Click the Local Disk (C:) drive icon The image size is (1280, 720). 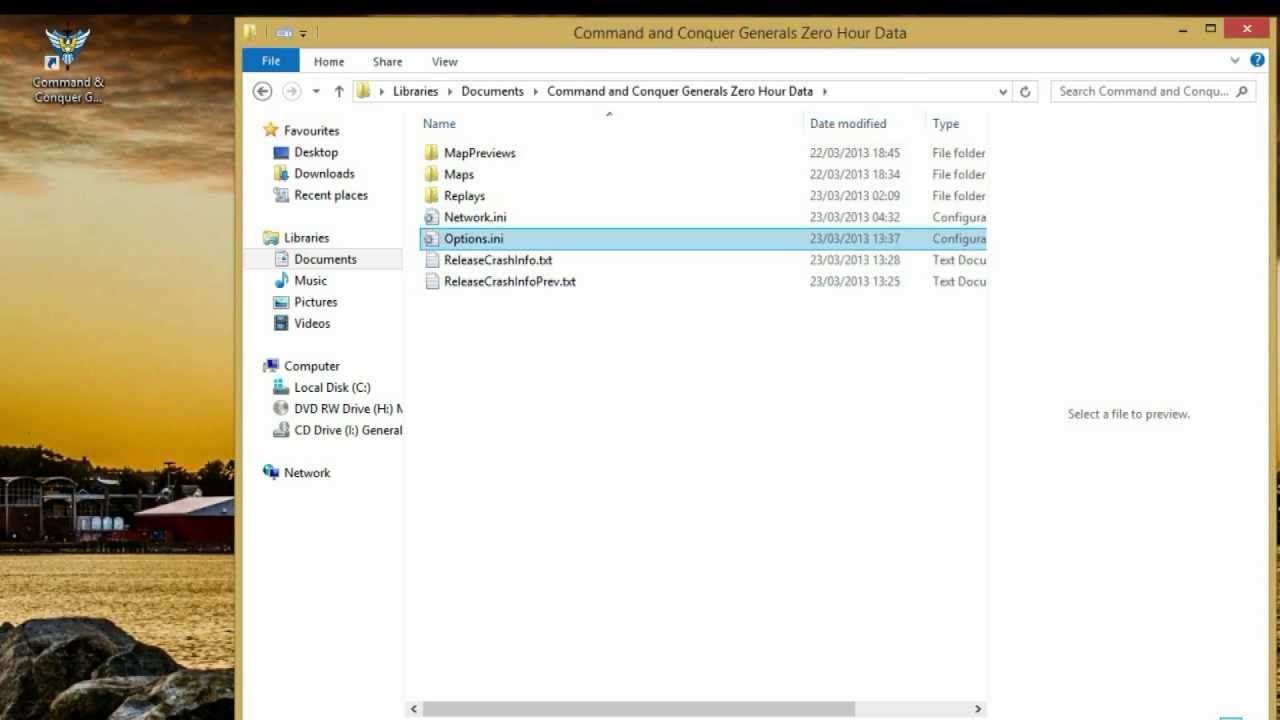[x=281, y=387]
